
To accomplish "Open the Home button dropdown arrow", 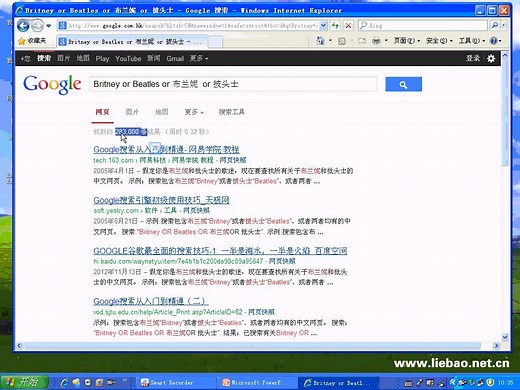I will 330,41.
